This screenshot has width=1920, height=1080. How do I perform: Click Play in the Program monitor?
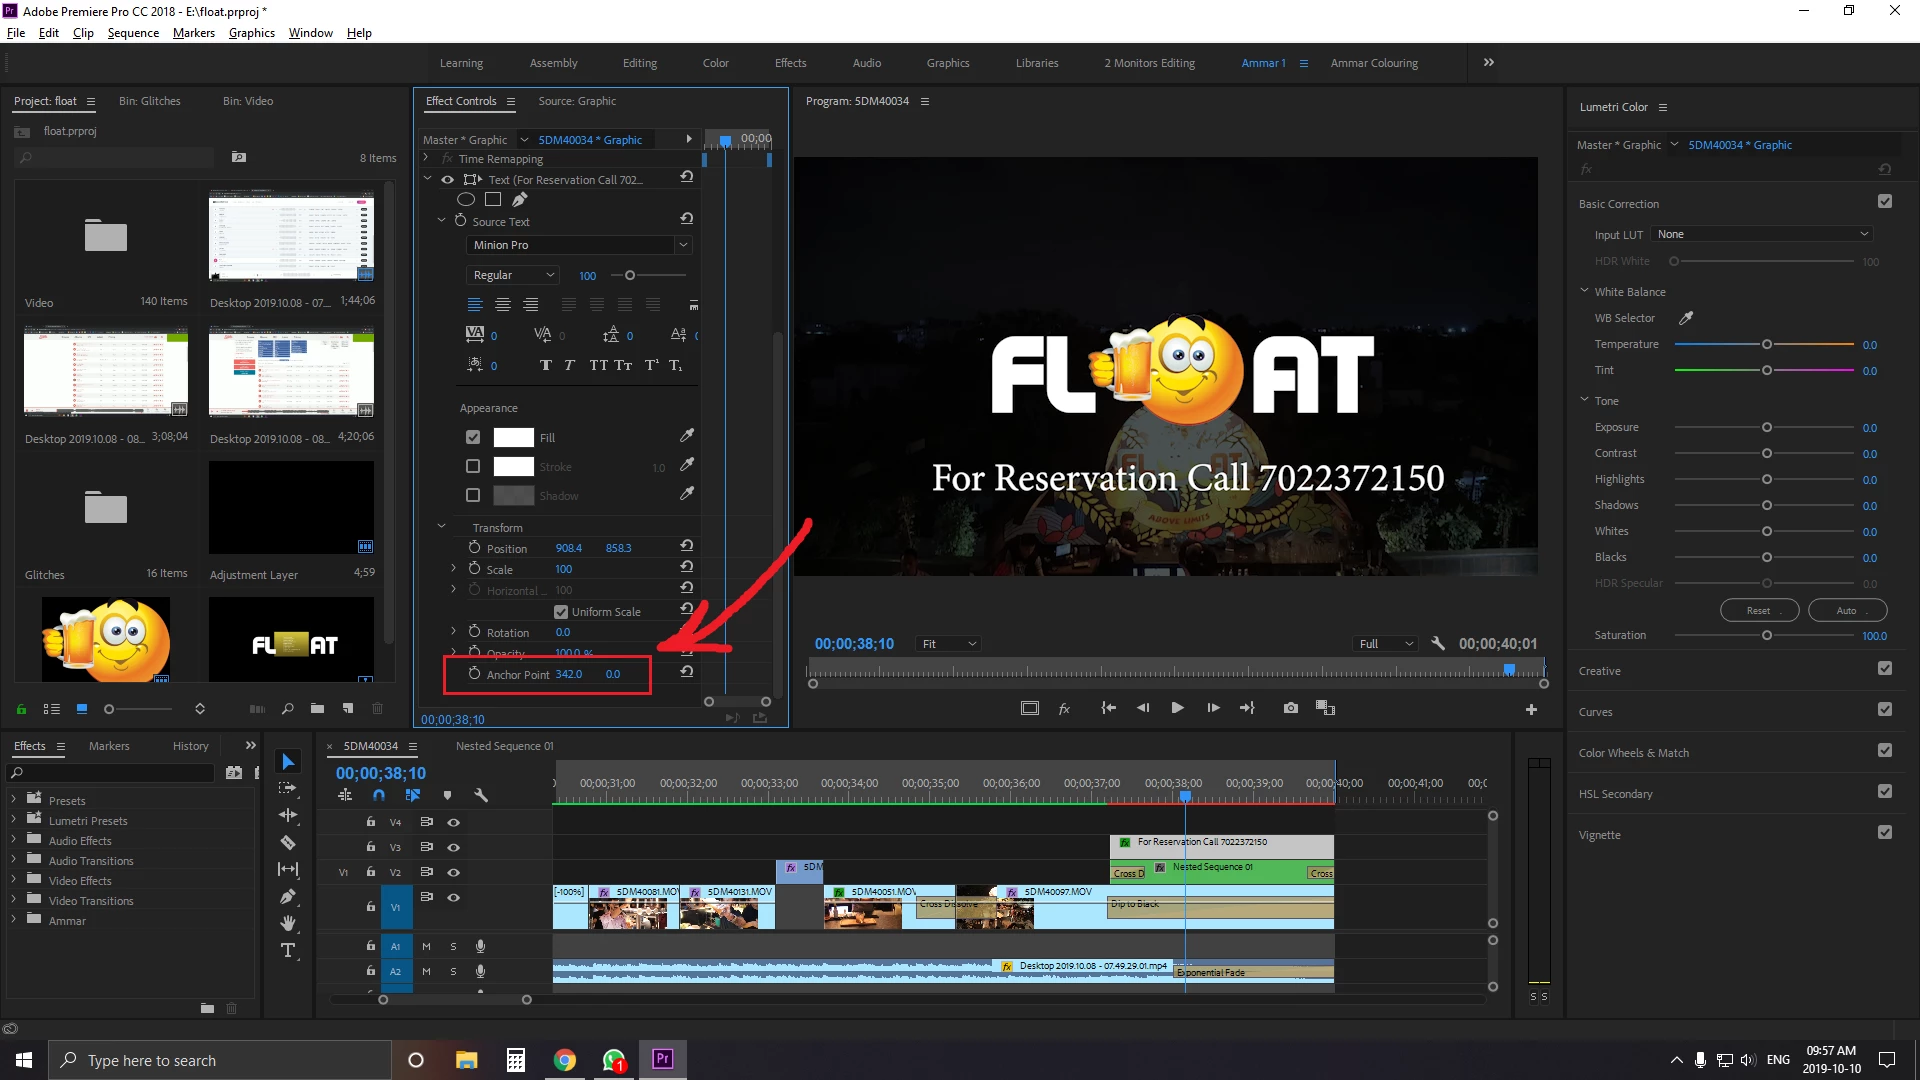[x=1177, y=708]
